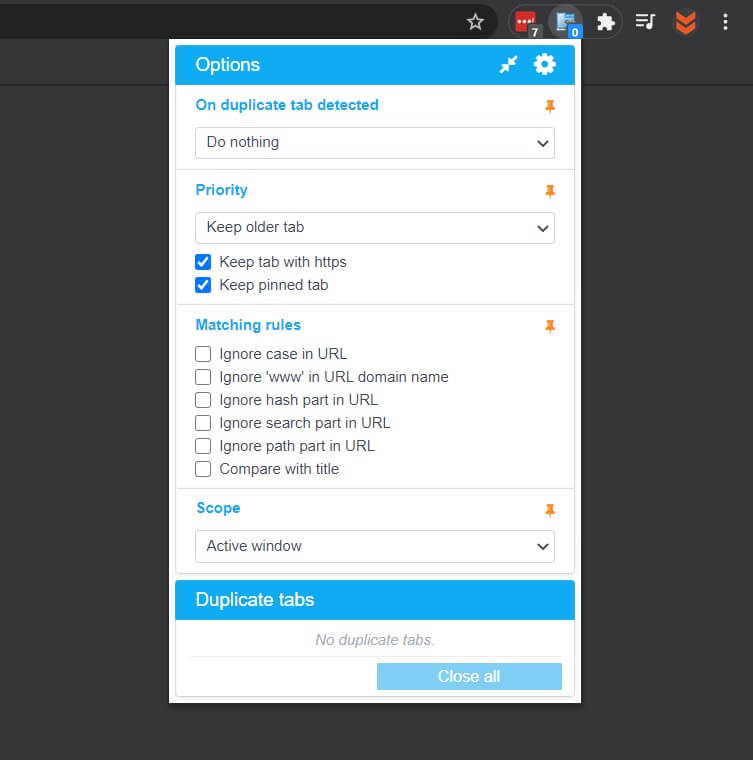753x760 pixels.
Task: Enable Ignore 'www' in URL domain name
Action: pos(203,377)
